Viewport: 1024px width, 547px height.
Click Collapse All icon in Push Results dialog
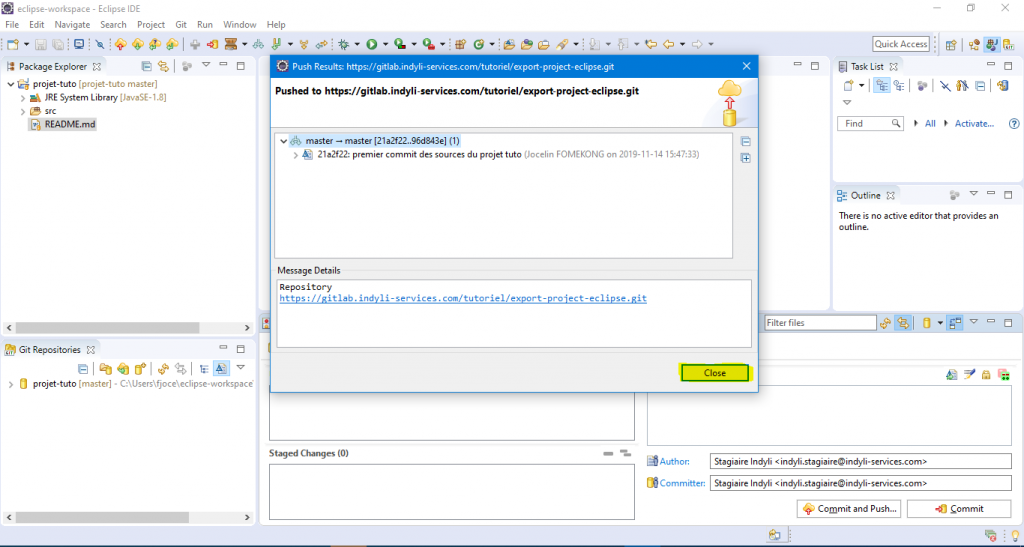[x=746, y=142]
